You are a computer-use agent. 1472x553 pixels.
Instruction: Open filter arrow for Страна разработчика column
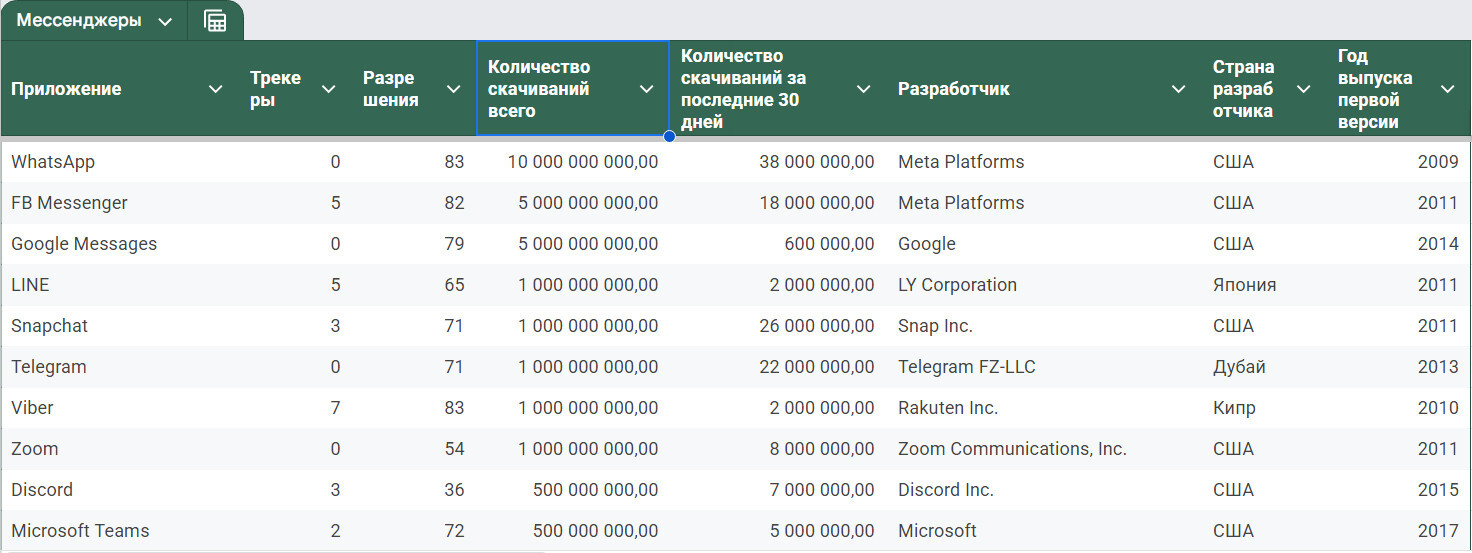[x=1303, y=89]
